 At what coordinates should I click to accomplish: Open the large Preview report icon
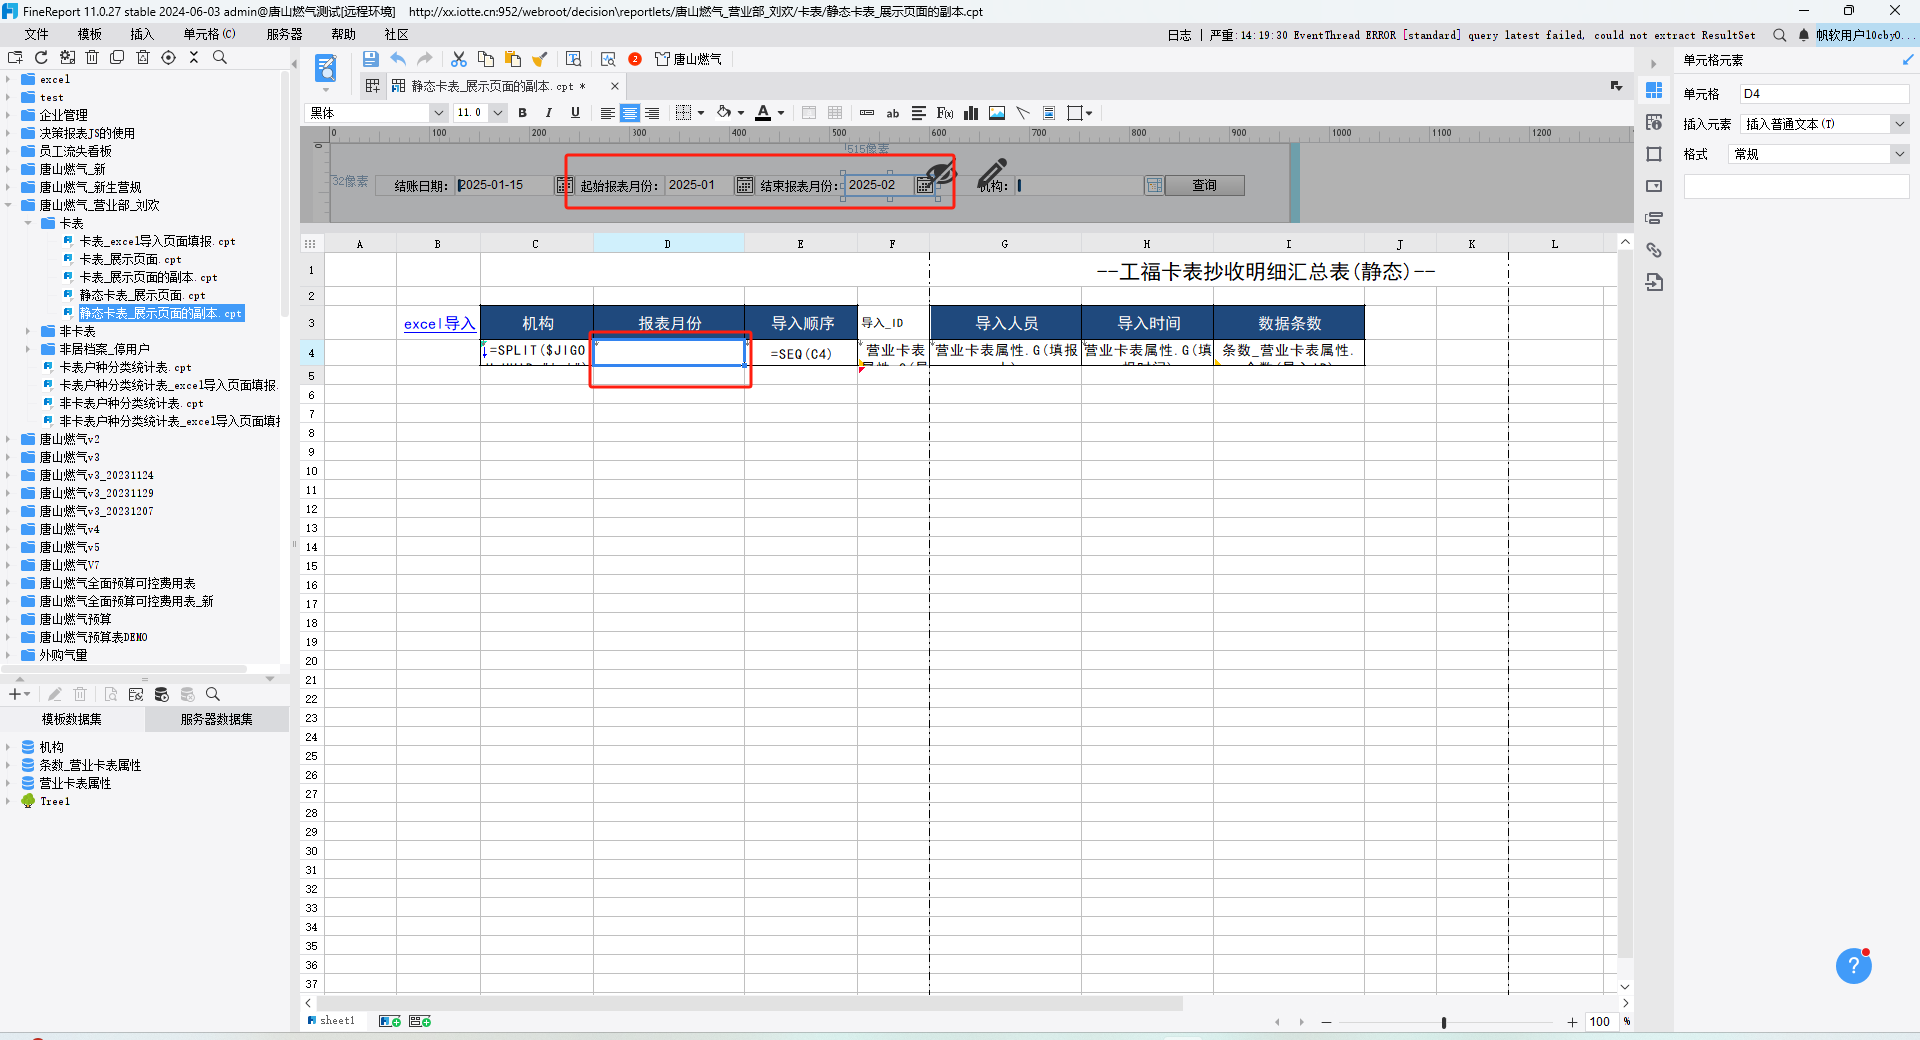tap(326, 69)
